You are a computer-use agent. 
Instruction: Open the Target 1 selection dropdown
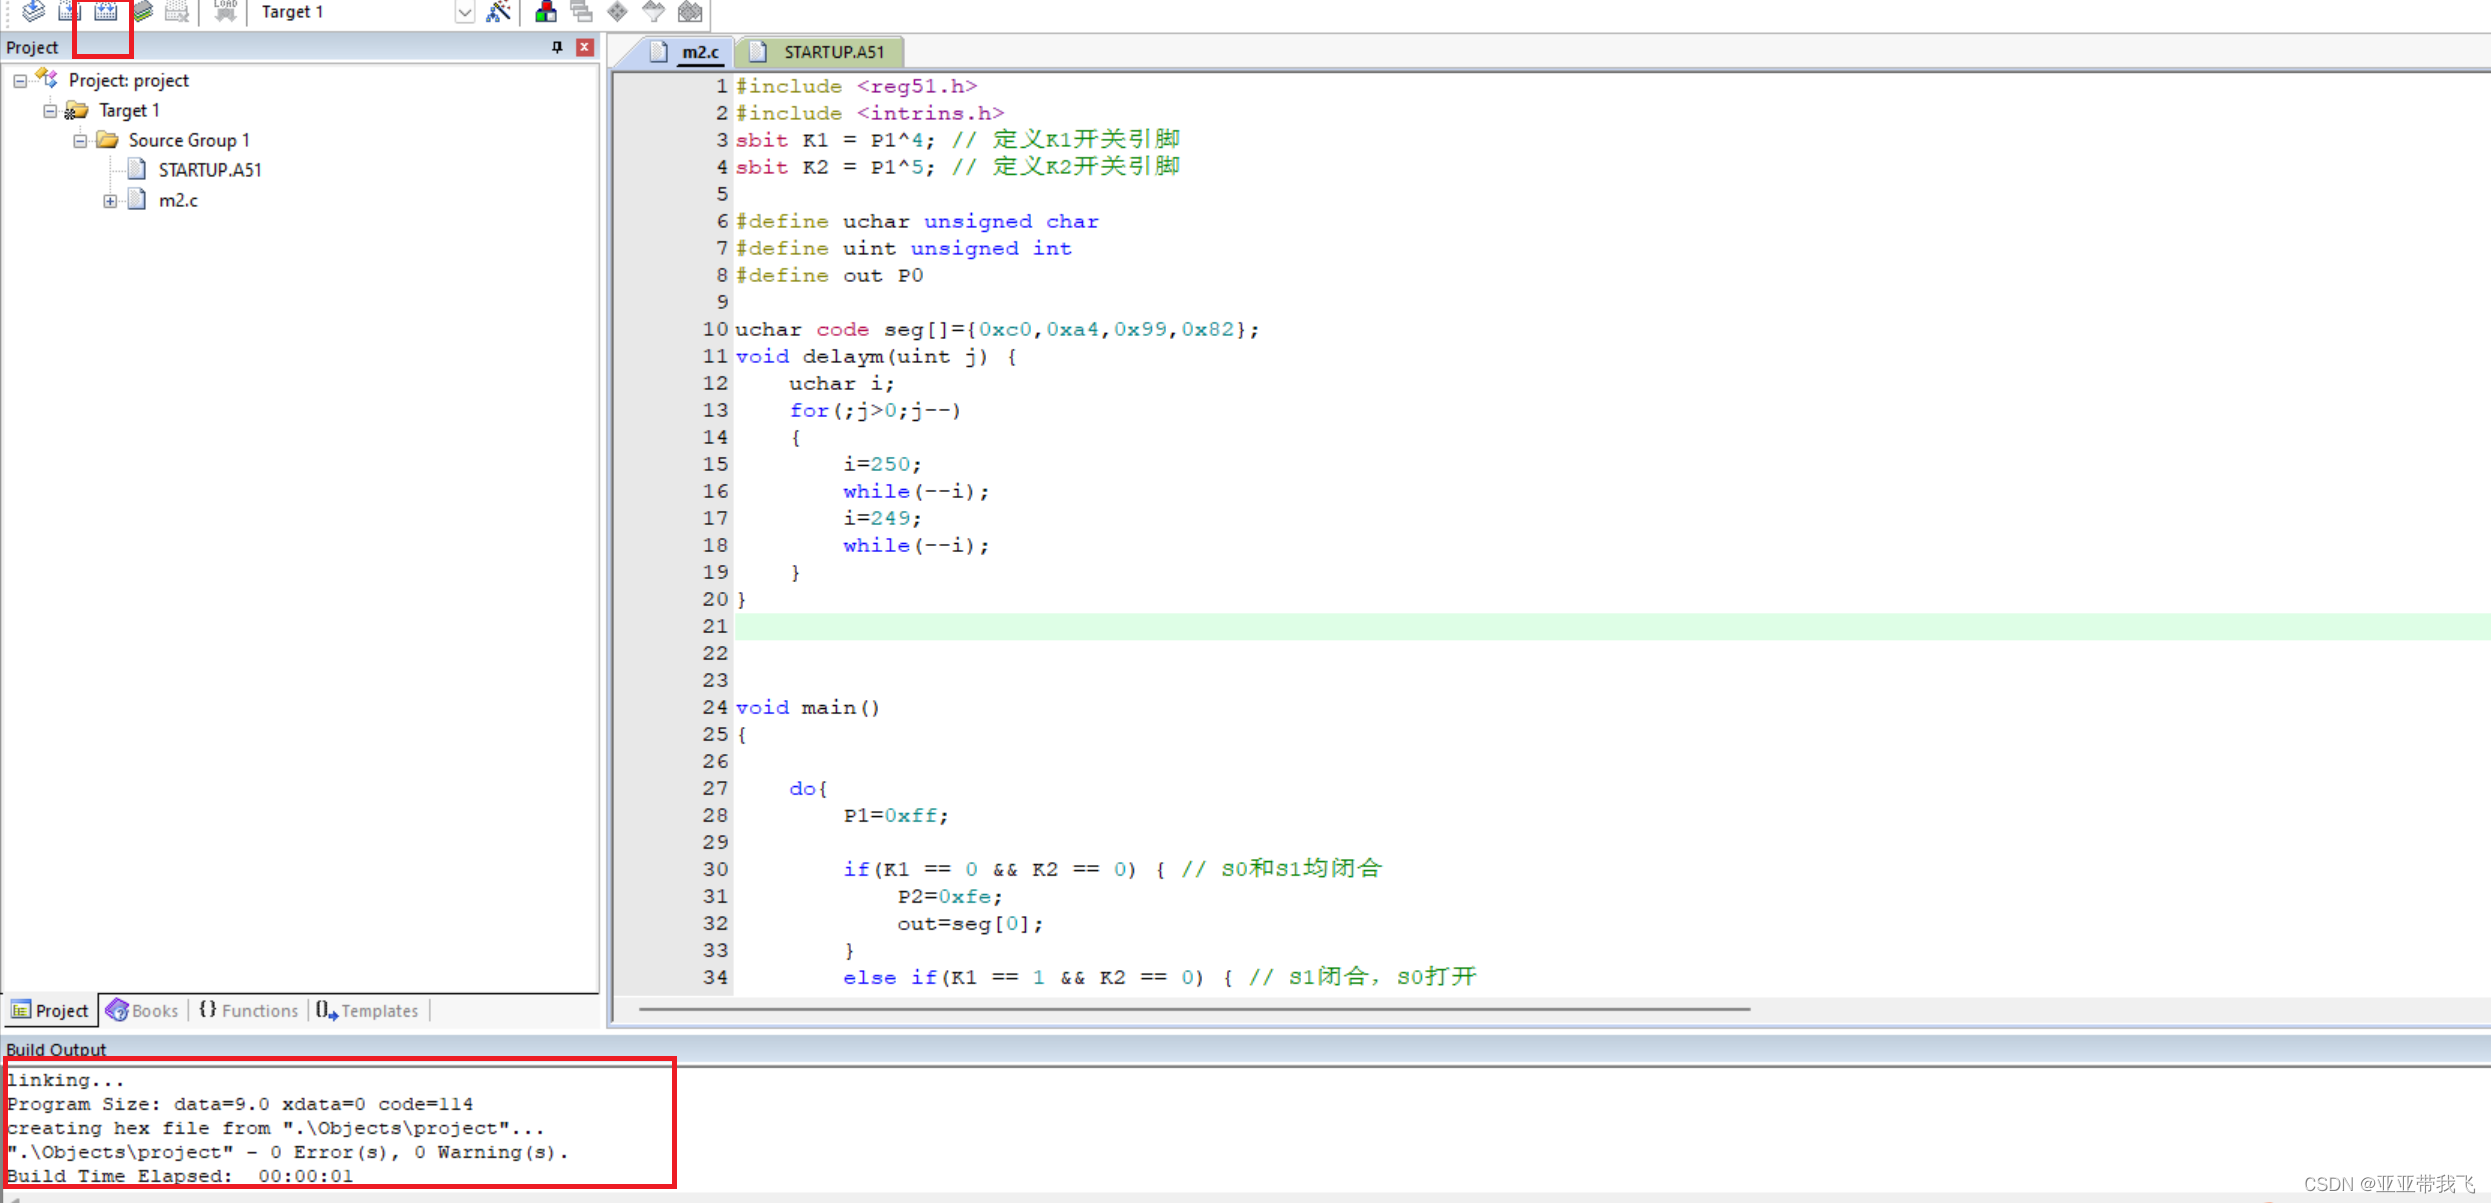coord(464,12)
